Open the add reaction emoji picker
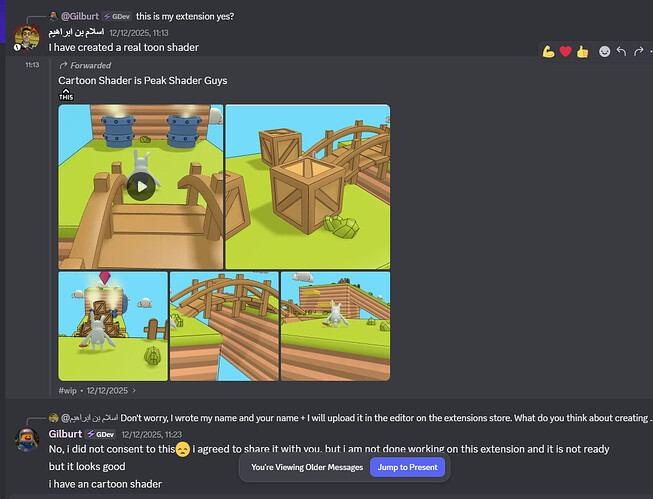 tap(604, 52)
